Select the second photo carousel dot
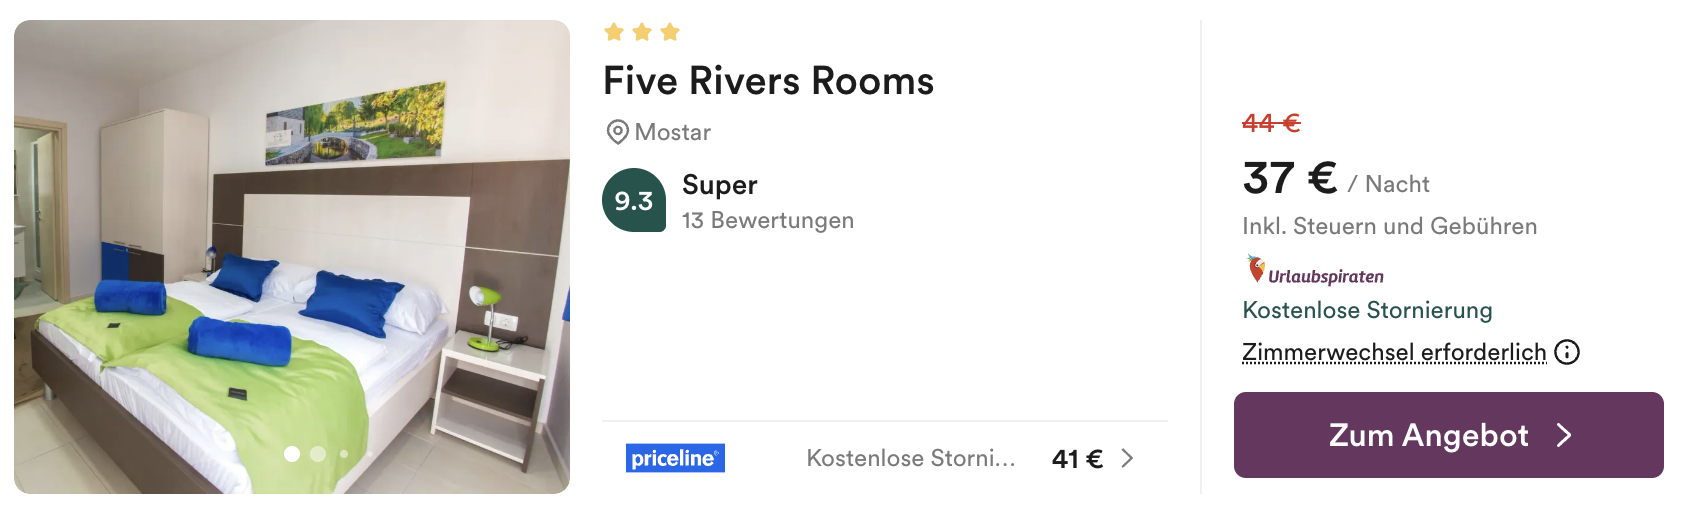Viewport: 1694px width, 518px height. coord(318,454)
